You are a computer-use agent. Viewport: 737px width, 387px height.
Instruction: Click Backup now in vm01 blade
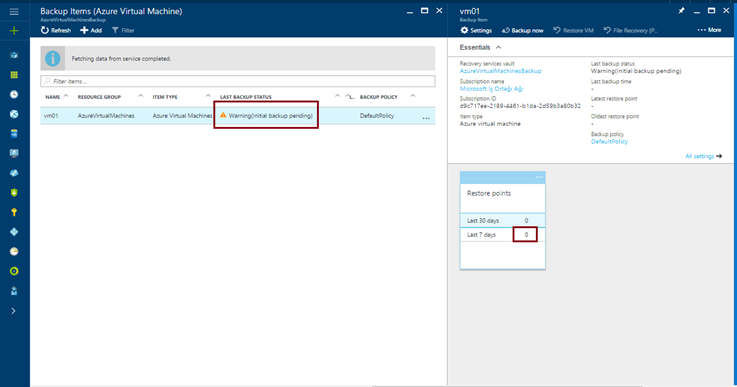522,31
